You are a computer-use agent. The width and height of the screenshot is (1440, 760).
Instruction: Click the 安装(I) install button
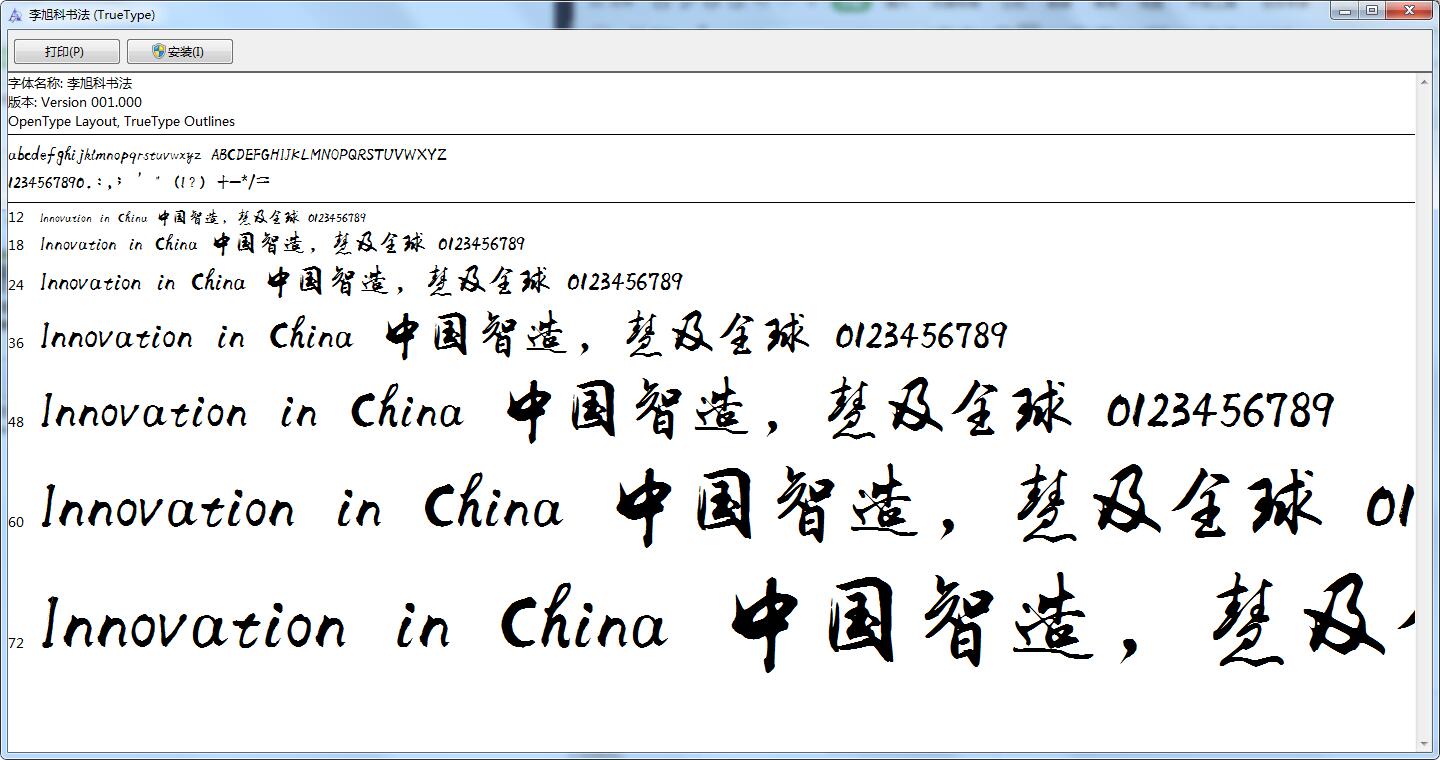click(180, 52)
